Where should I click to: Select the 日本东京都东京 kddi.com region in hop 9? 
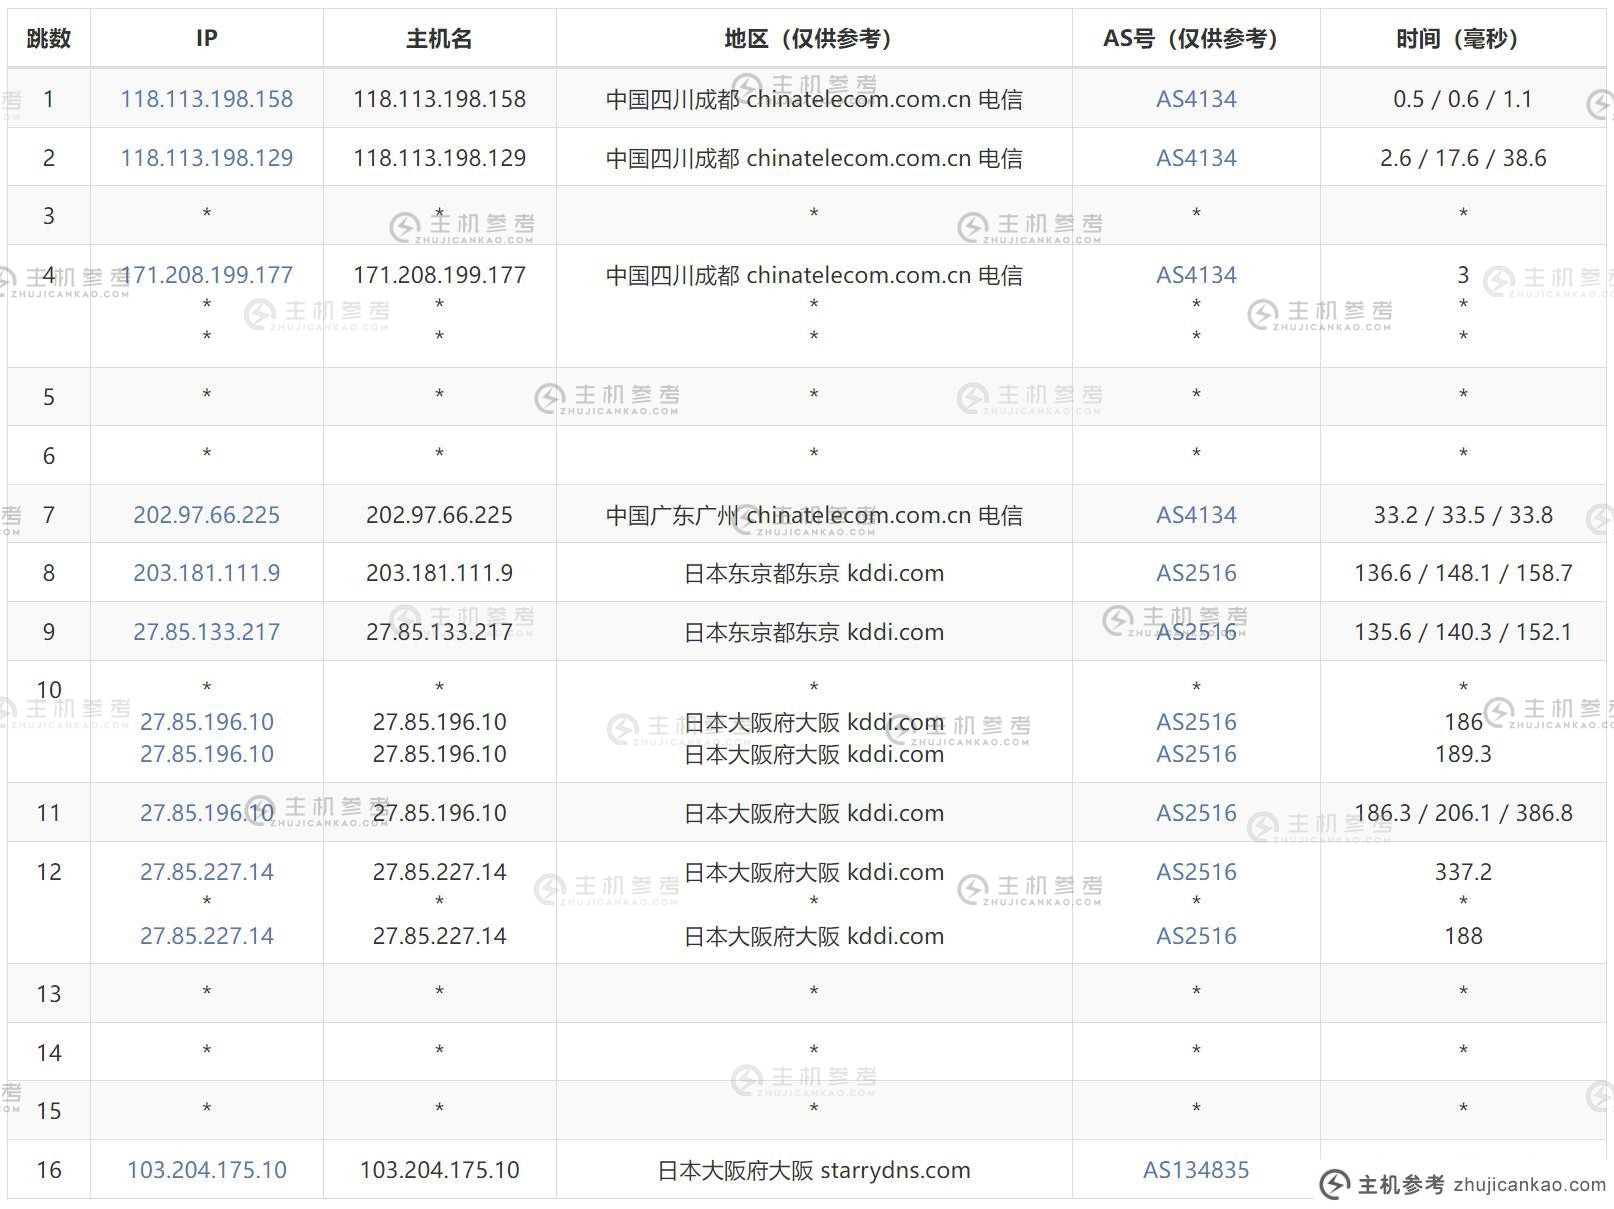[814, 632]
